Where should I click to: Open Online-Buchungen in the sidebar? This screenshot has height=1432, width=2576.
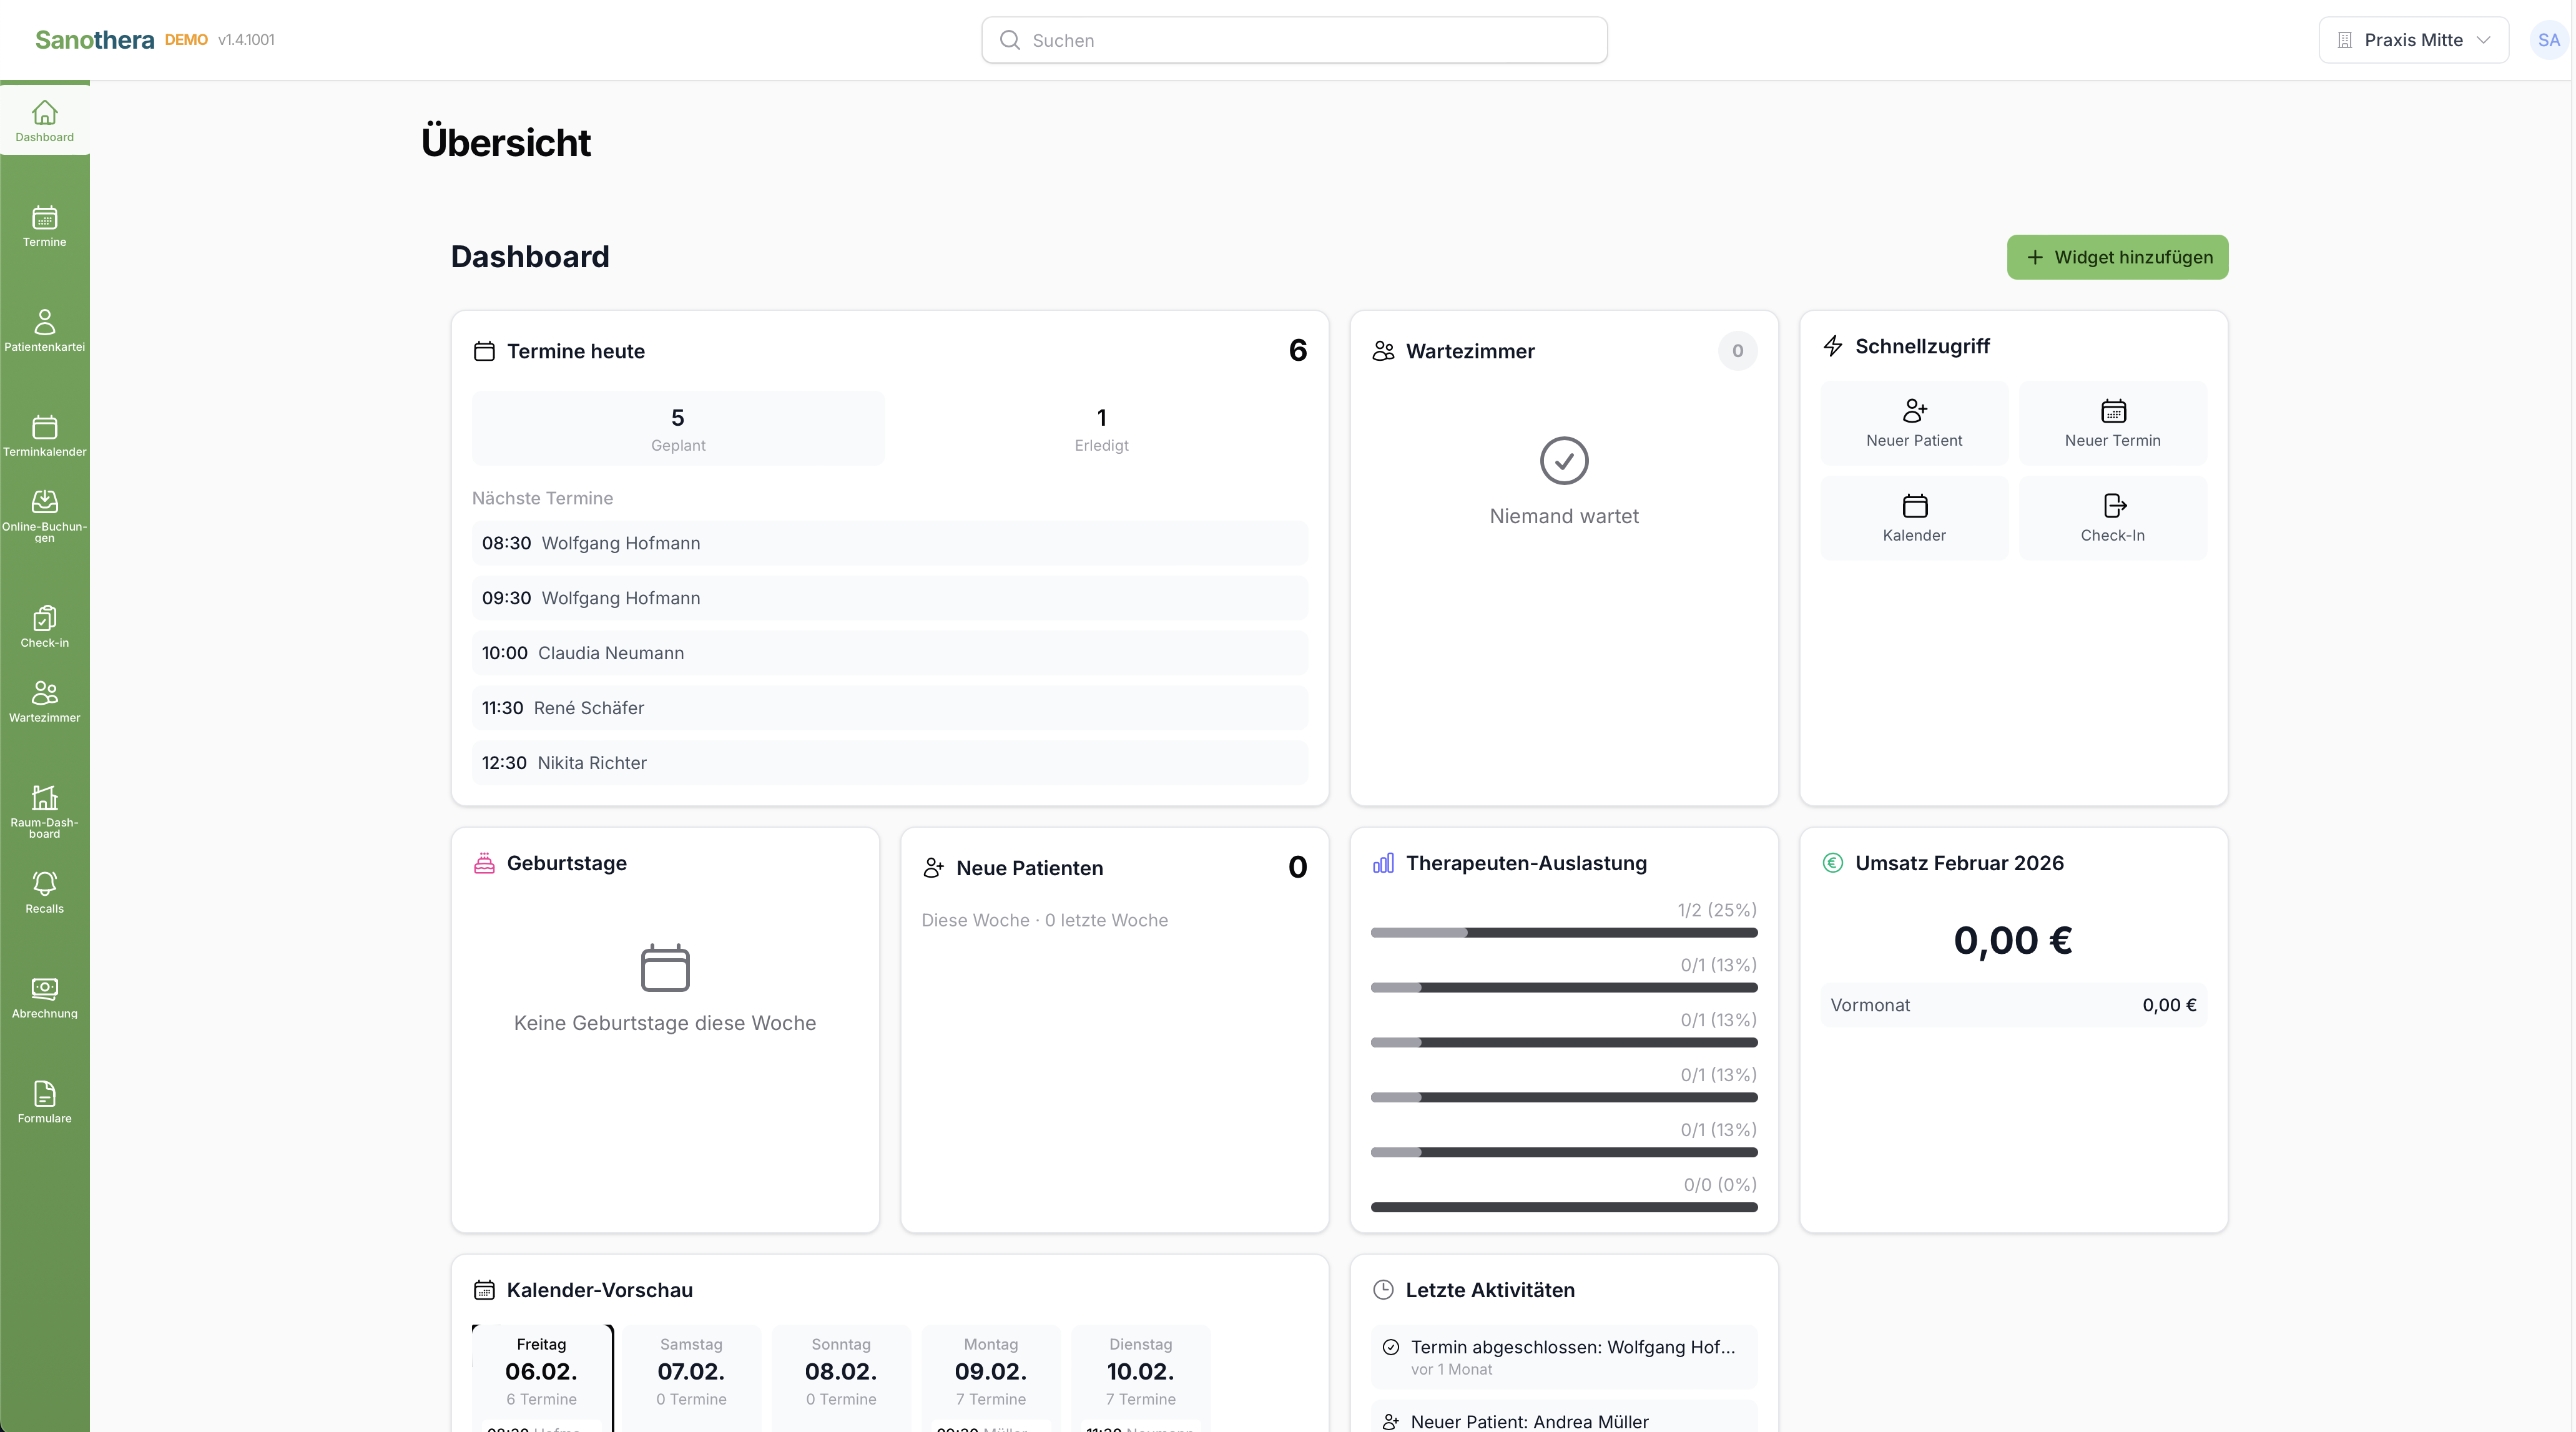45,516
